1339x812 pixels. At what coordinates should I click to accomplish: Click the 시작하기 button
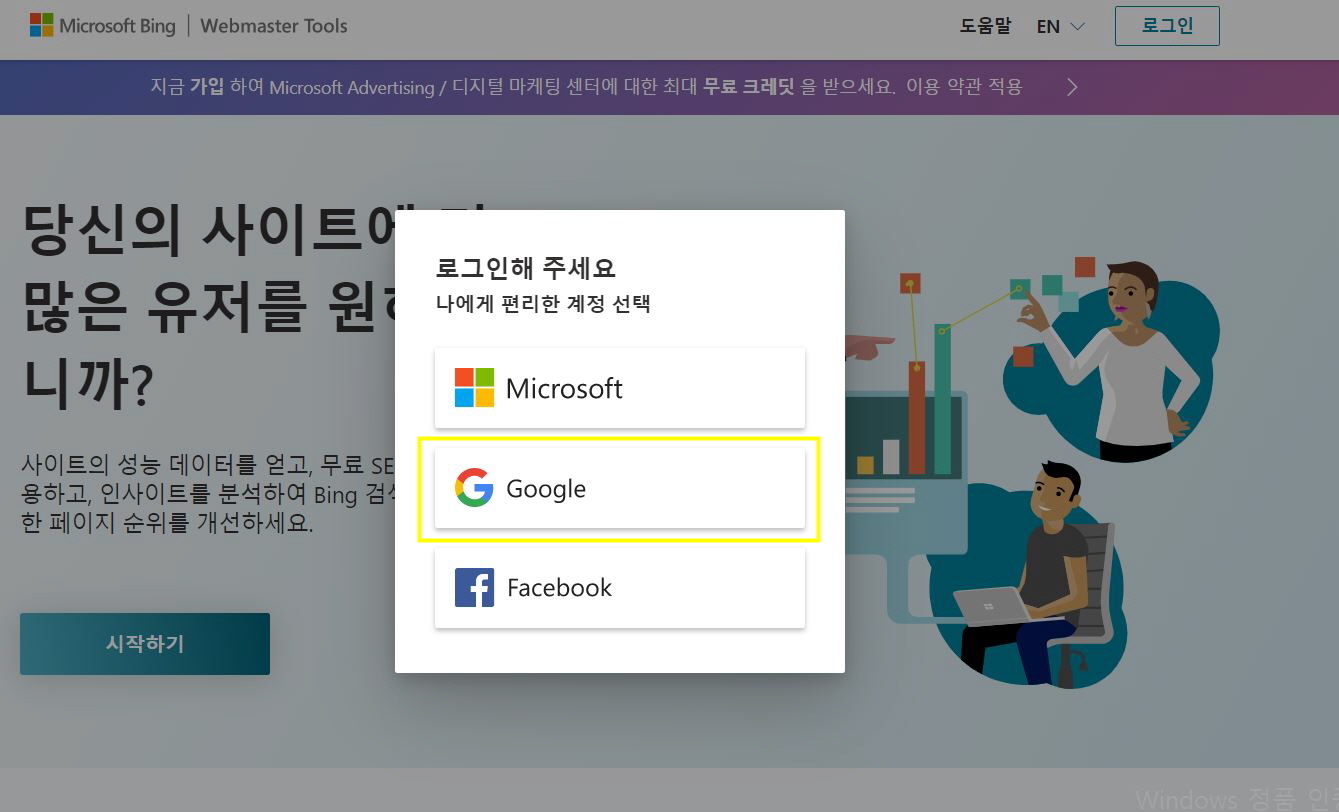(145, 644)
